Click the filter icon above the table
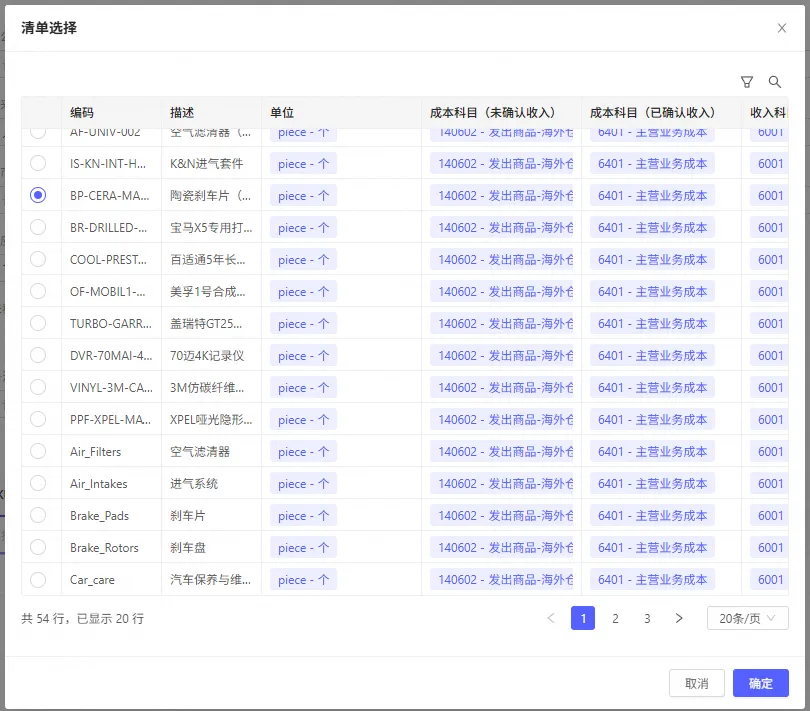 (x=746, y=82)
